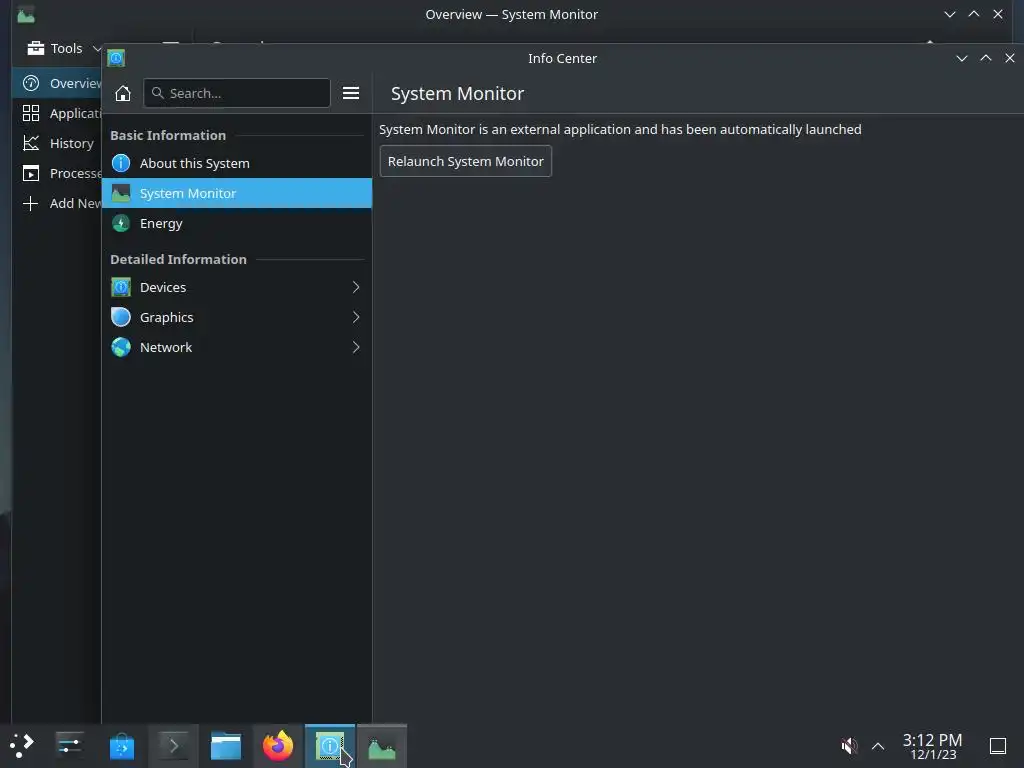Click Relaunch System Monitor button
The width and height of the screenshot is (1024, 768).
(466, 161)
